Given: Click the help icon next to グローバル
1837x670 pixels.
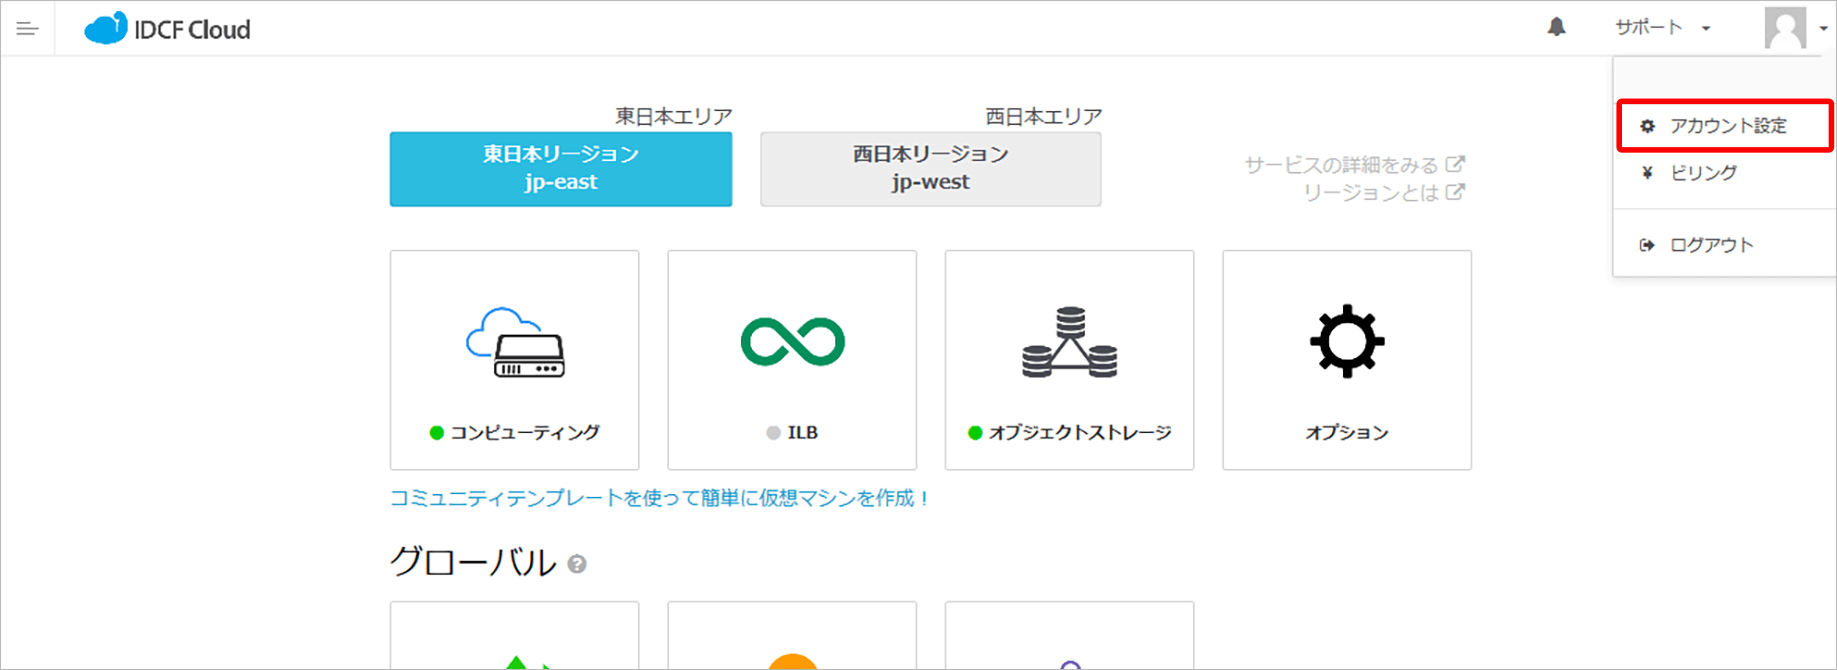Looking at the screenshot, I should [577, 564].
